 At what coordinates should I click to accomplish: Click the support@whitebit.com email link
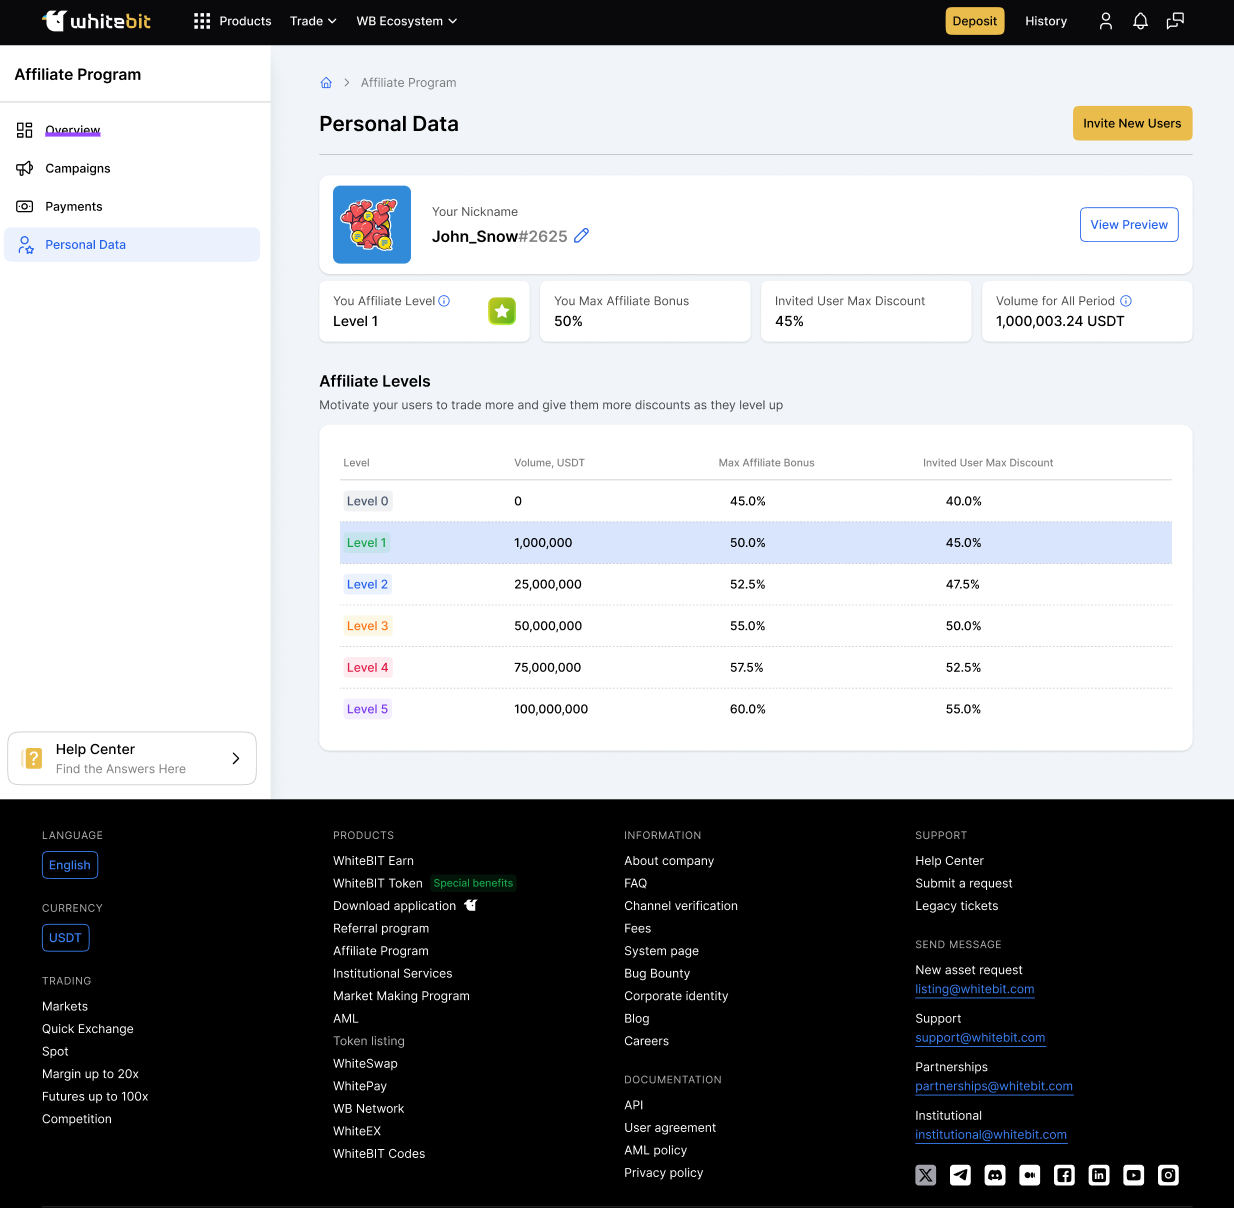click(980, 1038)
